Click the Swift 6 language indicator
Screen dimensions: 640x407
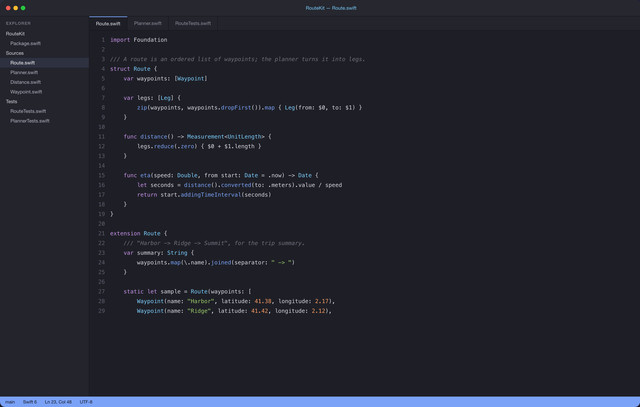[x=30, y=402]
